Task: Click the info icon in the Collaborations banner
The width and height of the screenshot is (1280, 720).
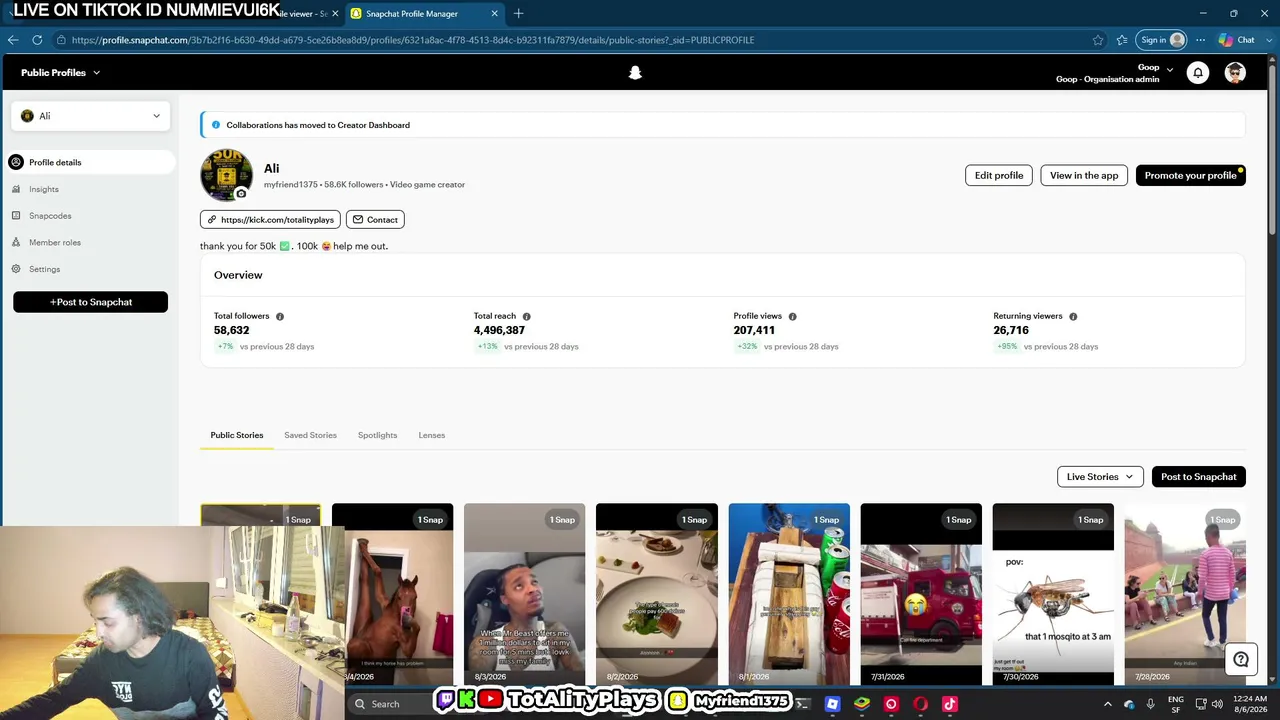Action: click(215, 125)
